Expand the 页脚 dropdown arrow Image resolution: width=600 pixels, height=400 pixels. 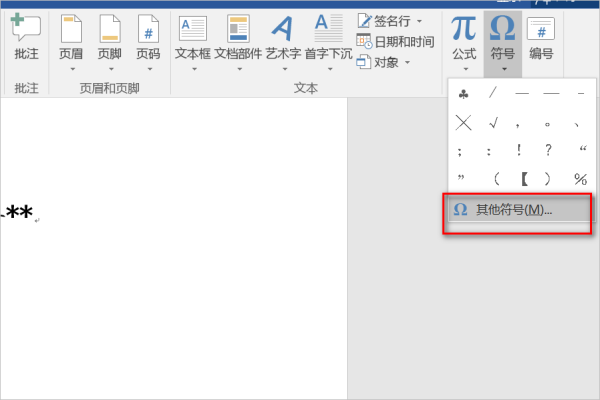111,69
